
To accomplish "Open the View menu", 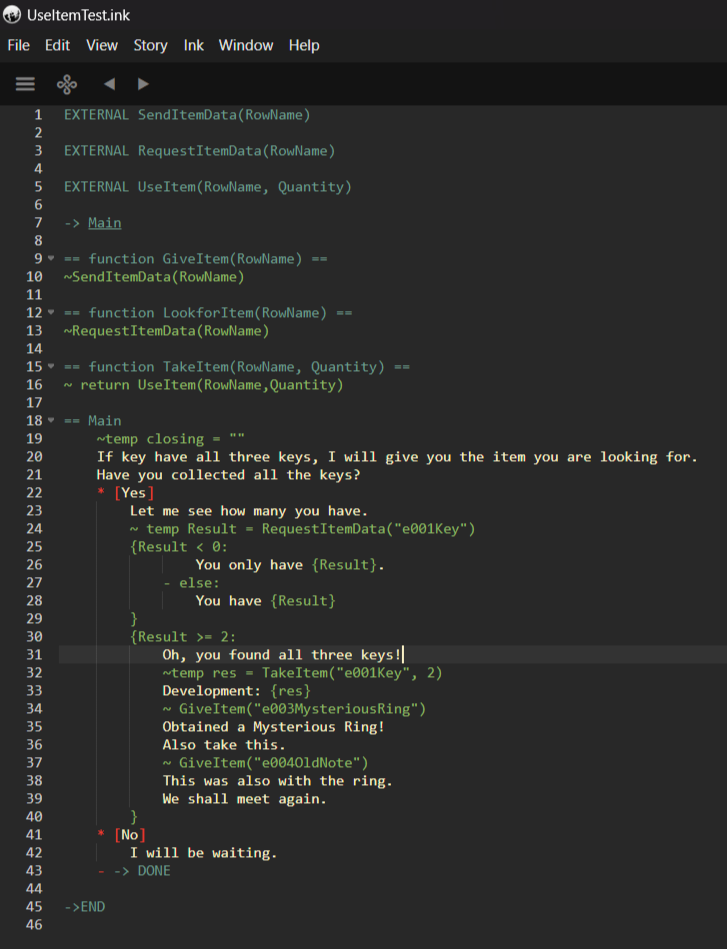I will pyautogui.click(x=101, y=45).
